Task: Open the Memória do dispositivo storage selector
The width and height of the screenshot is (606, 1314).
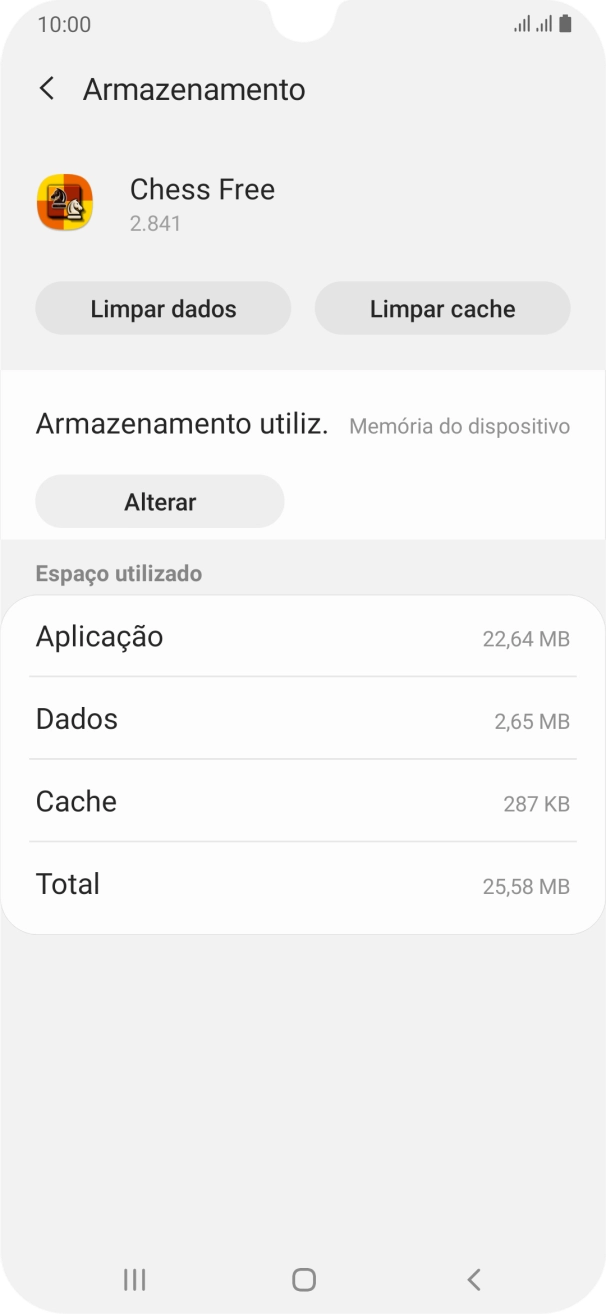Action: pos(460,426)
